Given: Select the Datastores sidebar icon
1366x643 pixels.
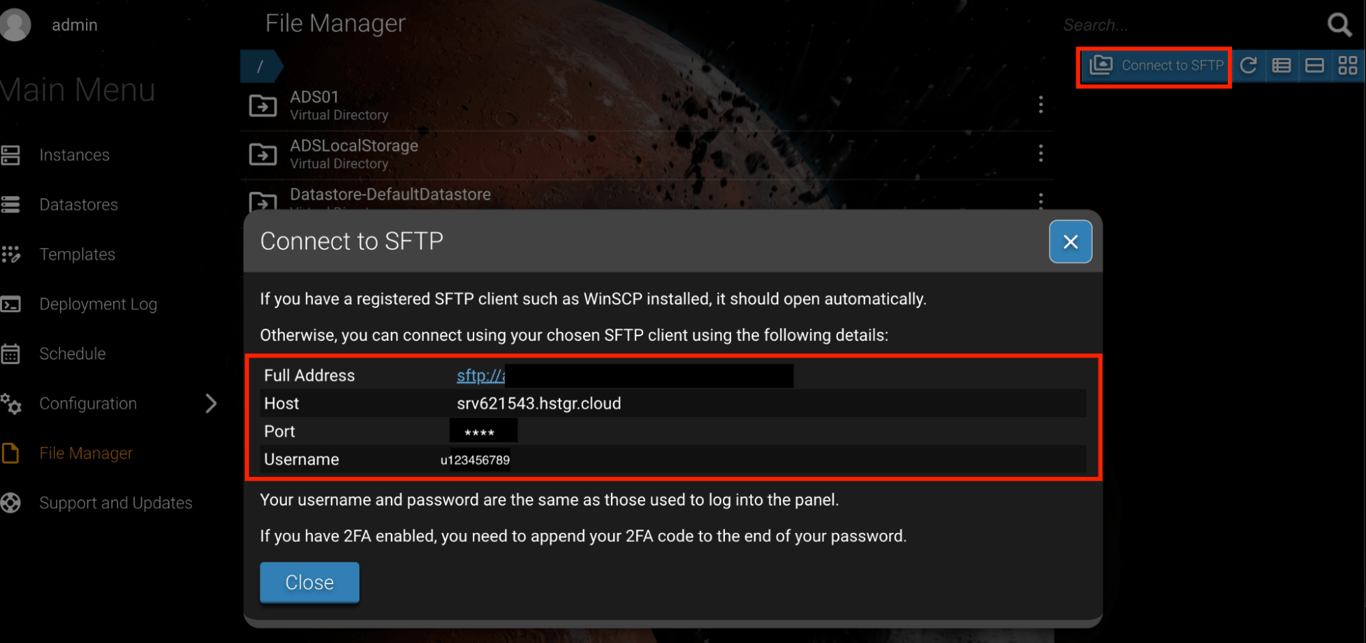Looking at the screenshot, I should point(13,204).
